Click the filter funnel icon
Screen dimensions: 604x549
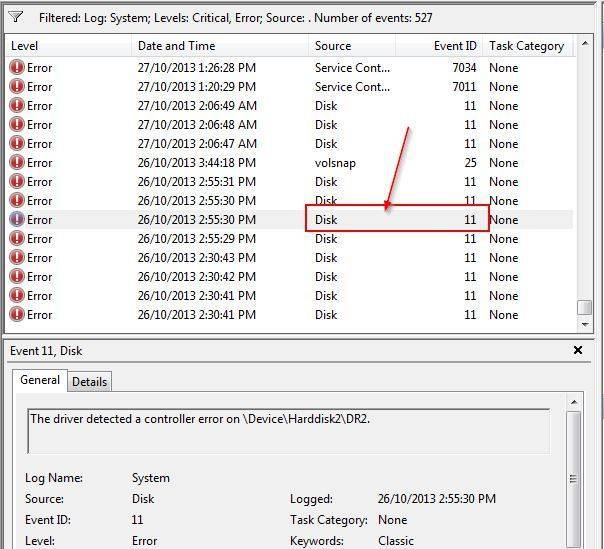coord(16,17)
